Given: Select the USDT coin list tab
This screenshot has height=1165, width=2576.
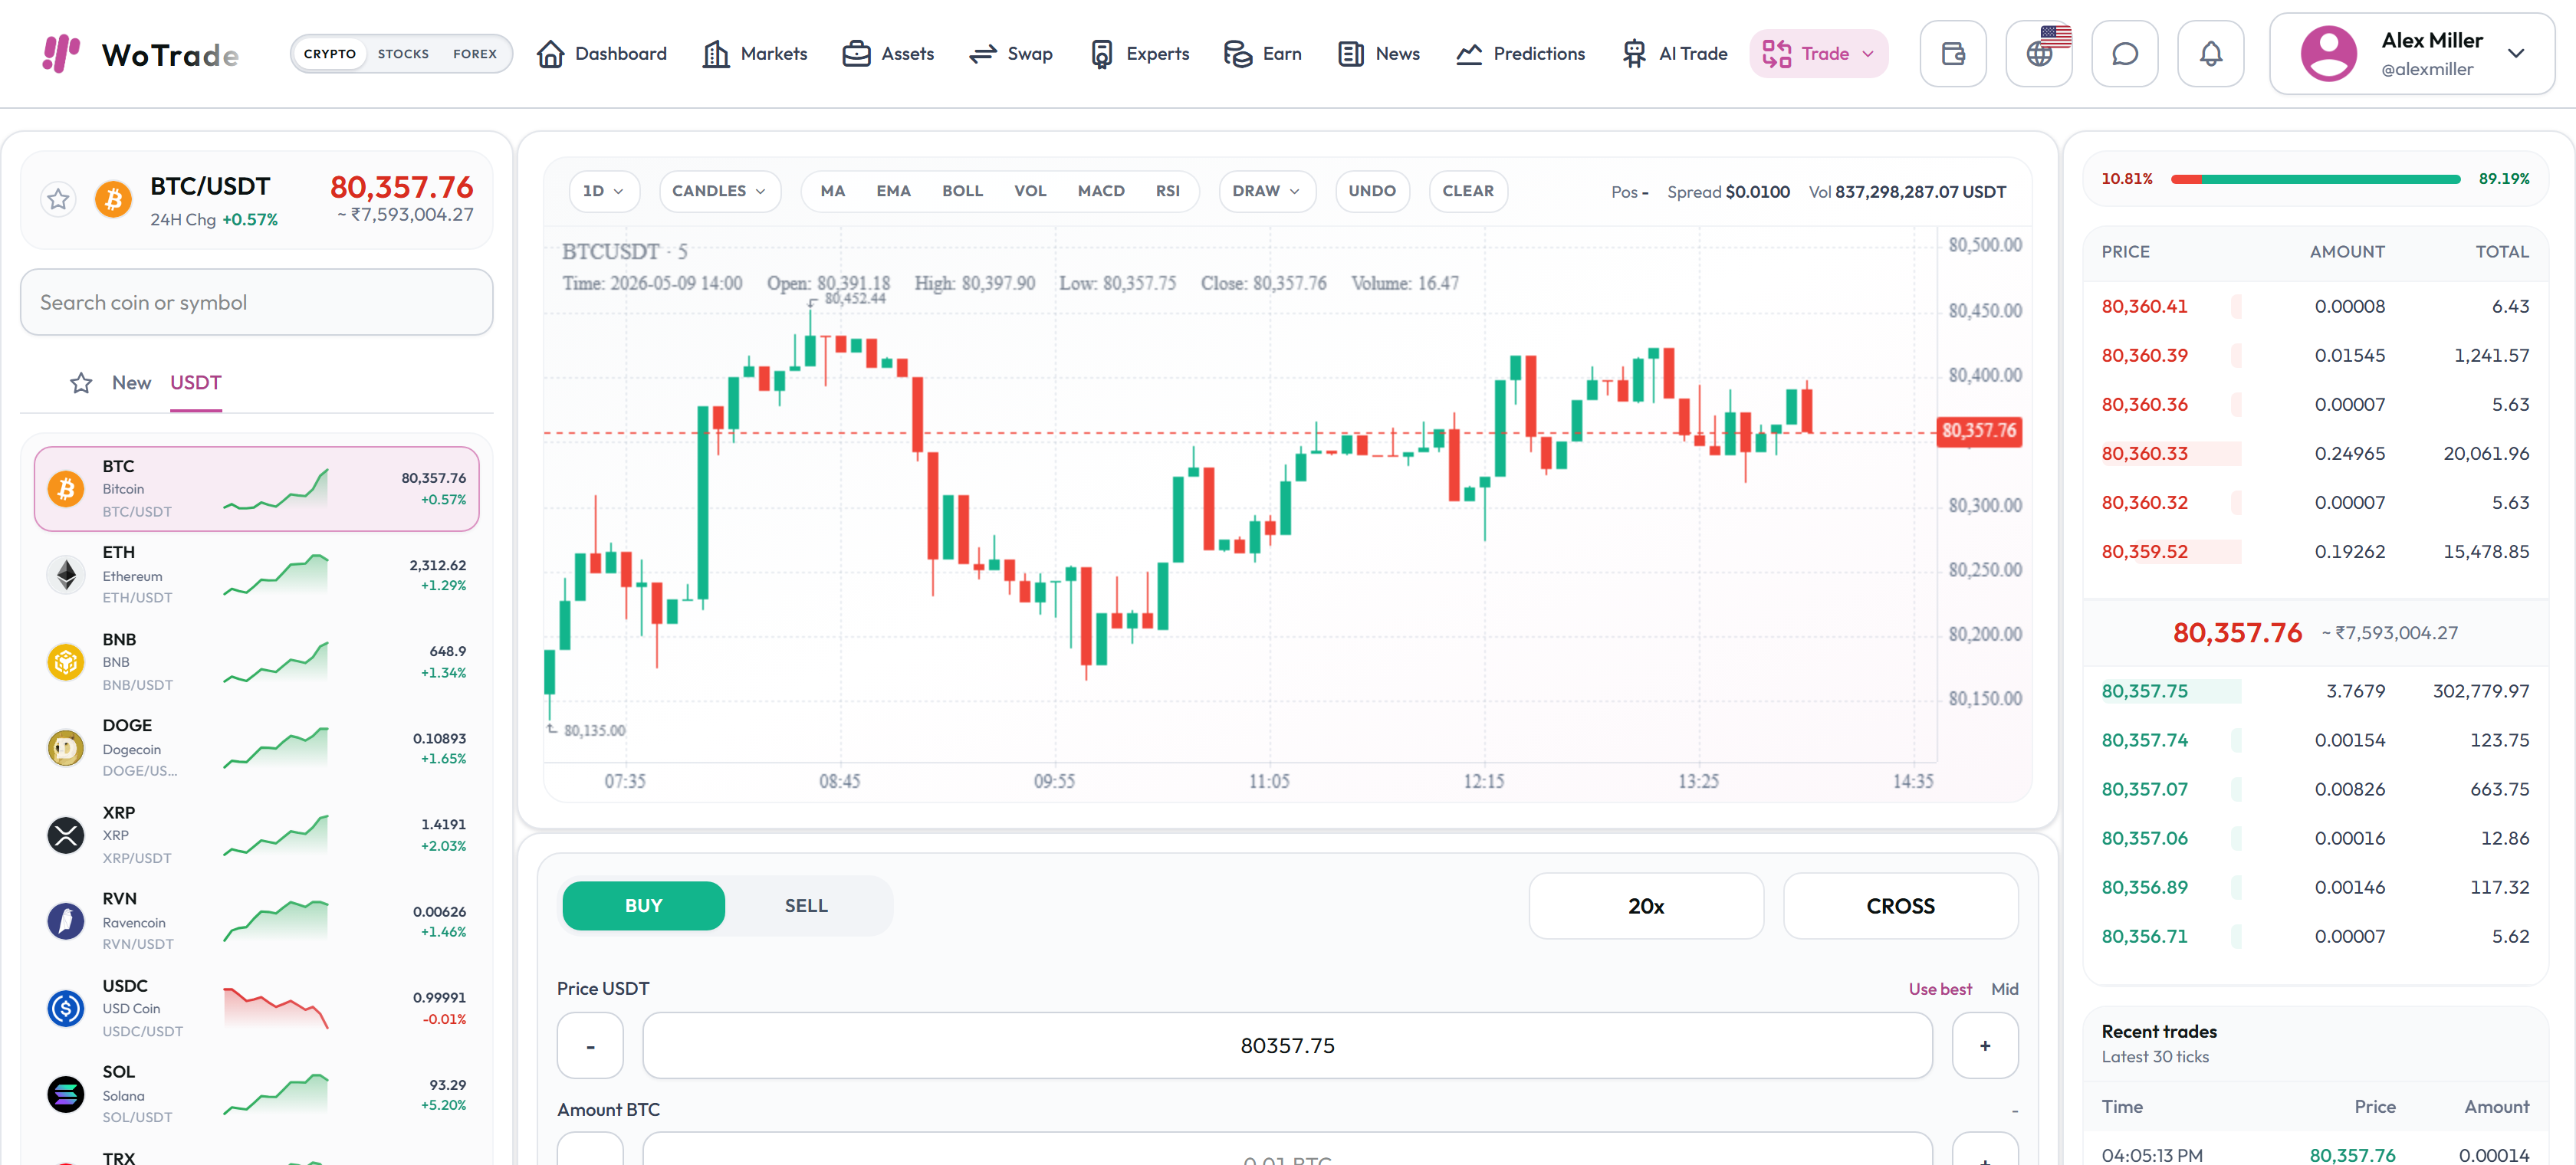Looking at the screenshot, I should click(196, 383).
